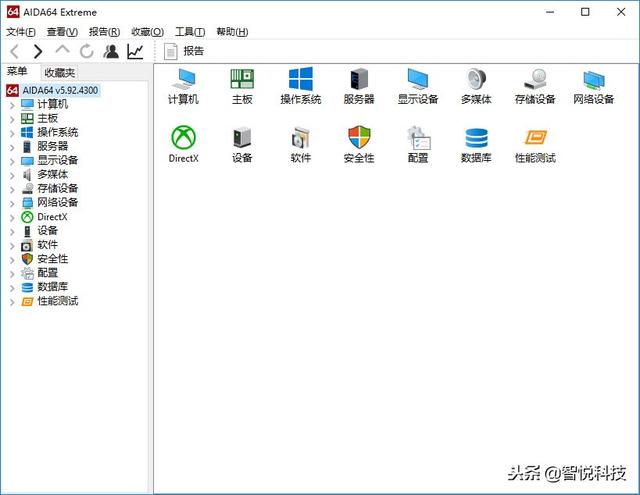Expand the 主板 tree node chevron

(12, 119)
